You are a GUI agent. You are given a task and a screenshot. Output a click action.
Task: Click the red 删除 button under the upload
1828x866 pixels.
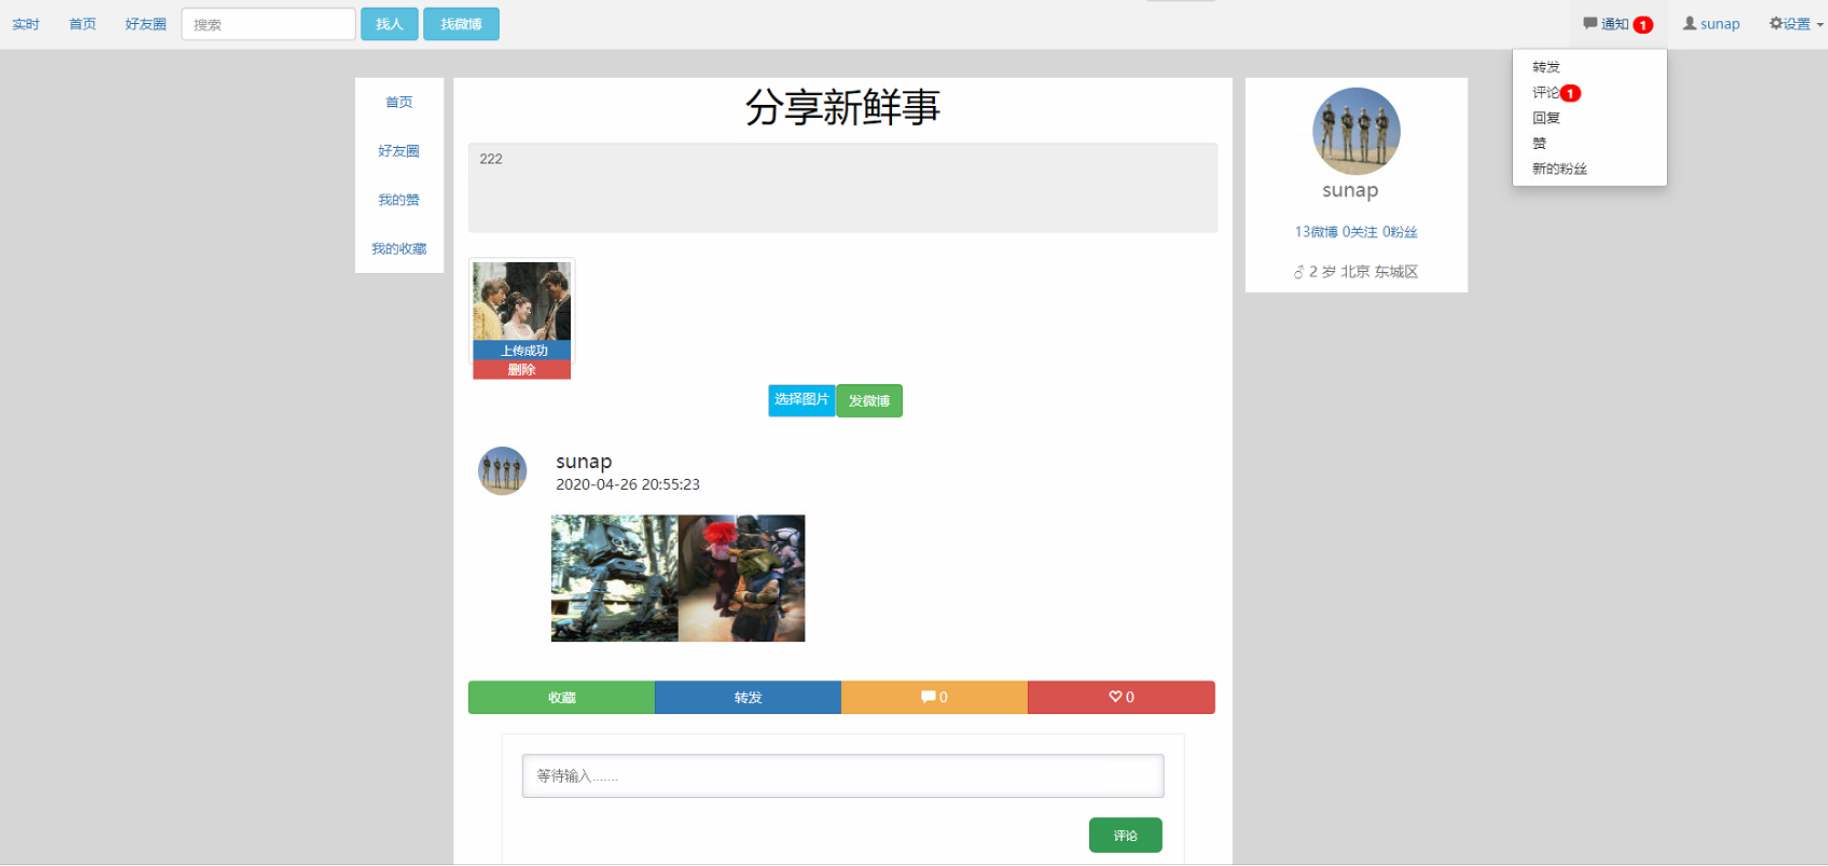pos(522,370)
